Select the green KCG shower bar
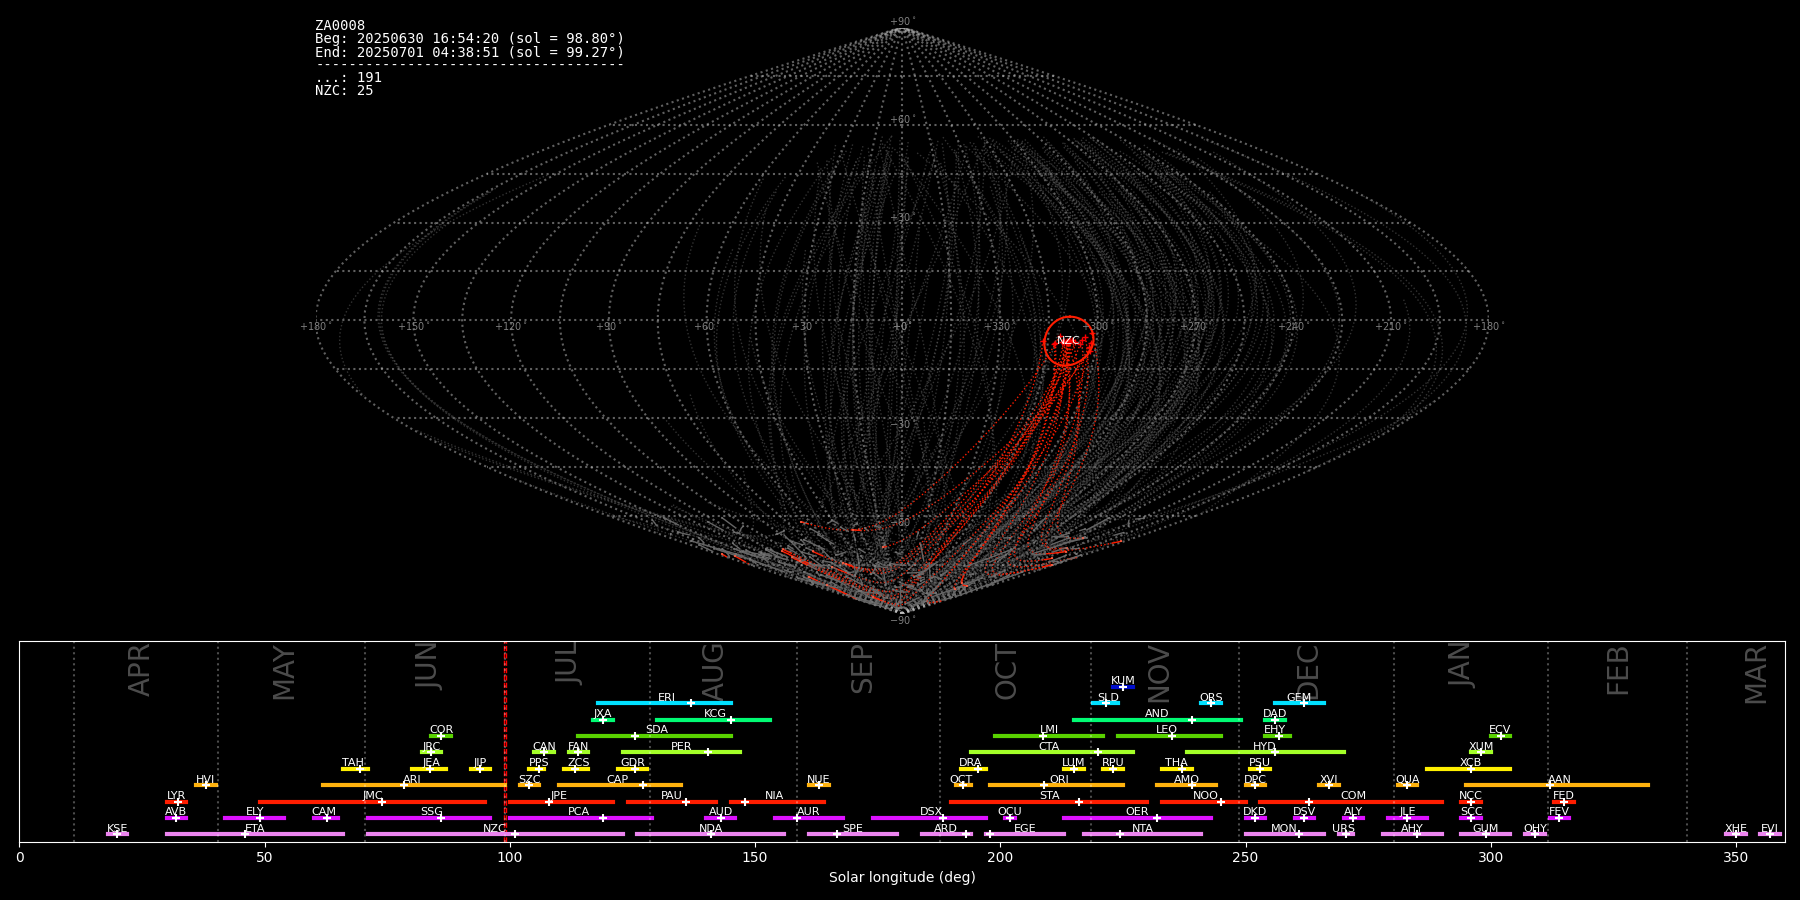The height and width of the screenshot is (900, 1800). (x=713, y=719)
